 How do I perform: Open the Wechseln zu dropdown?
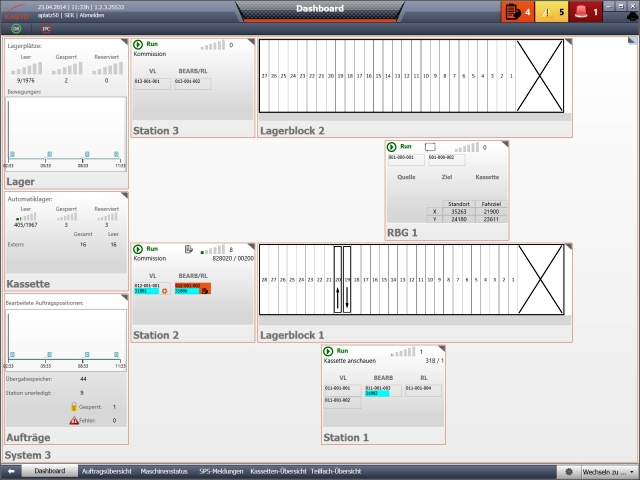click(x=606, y=470)
